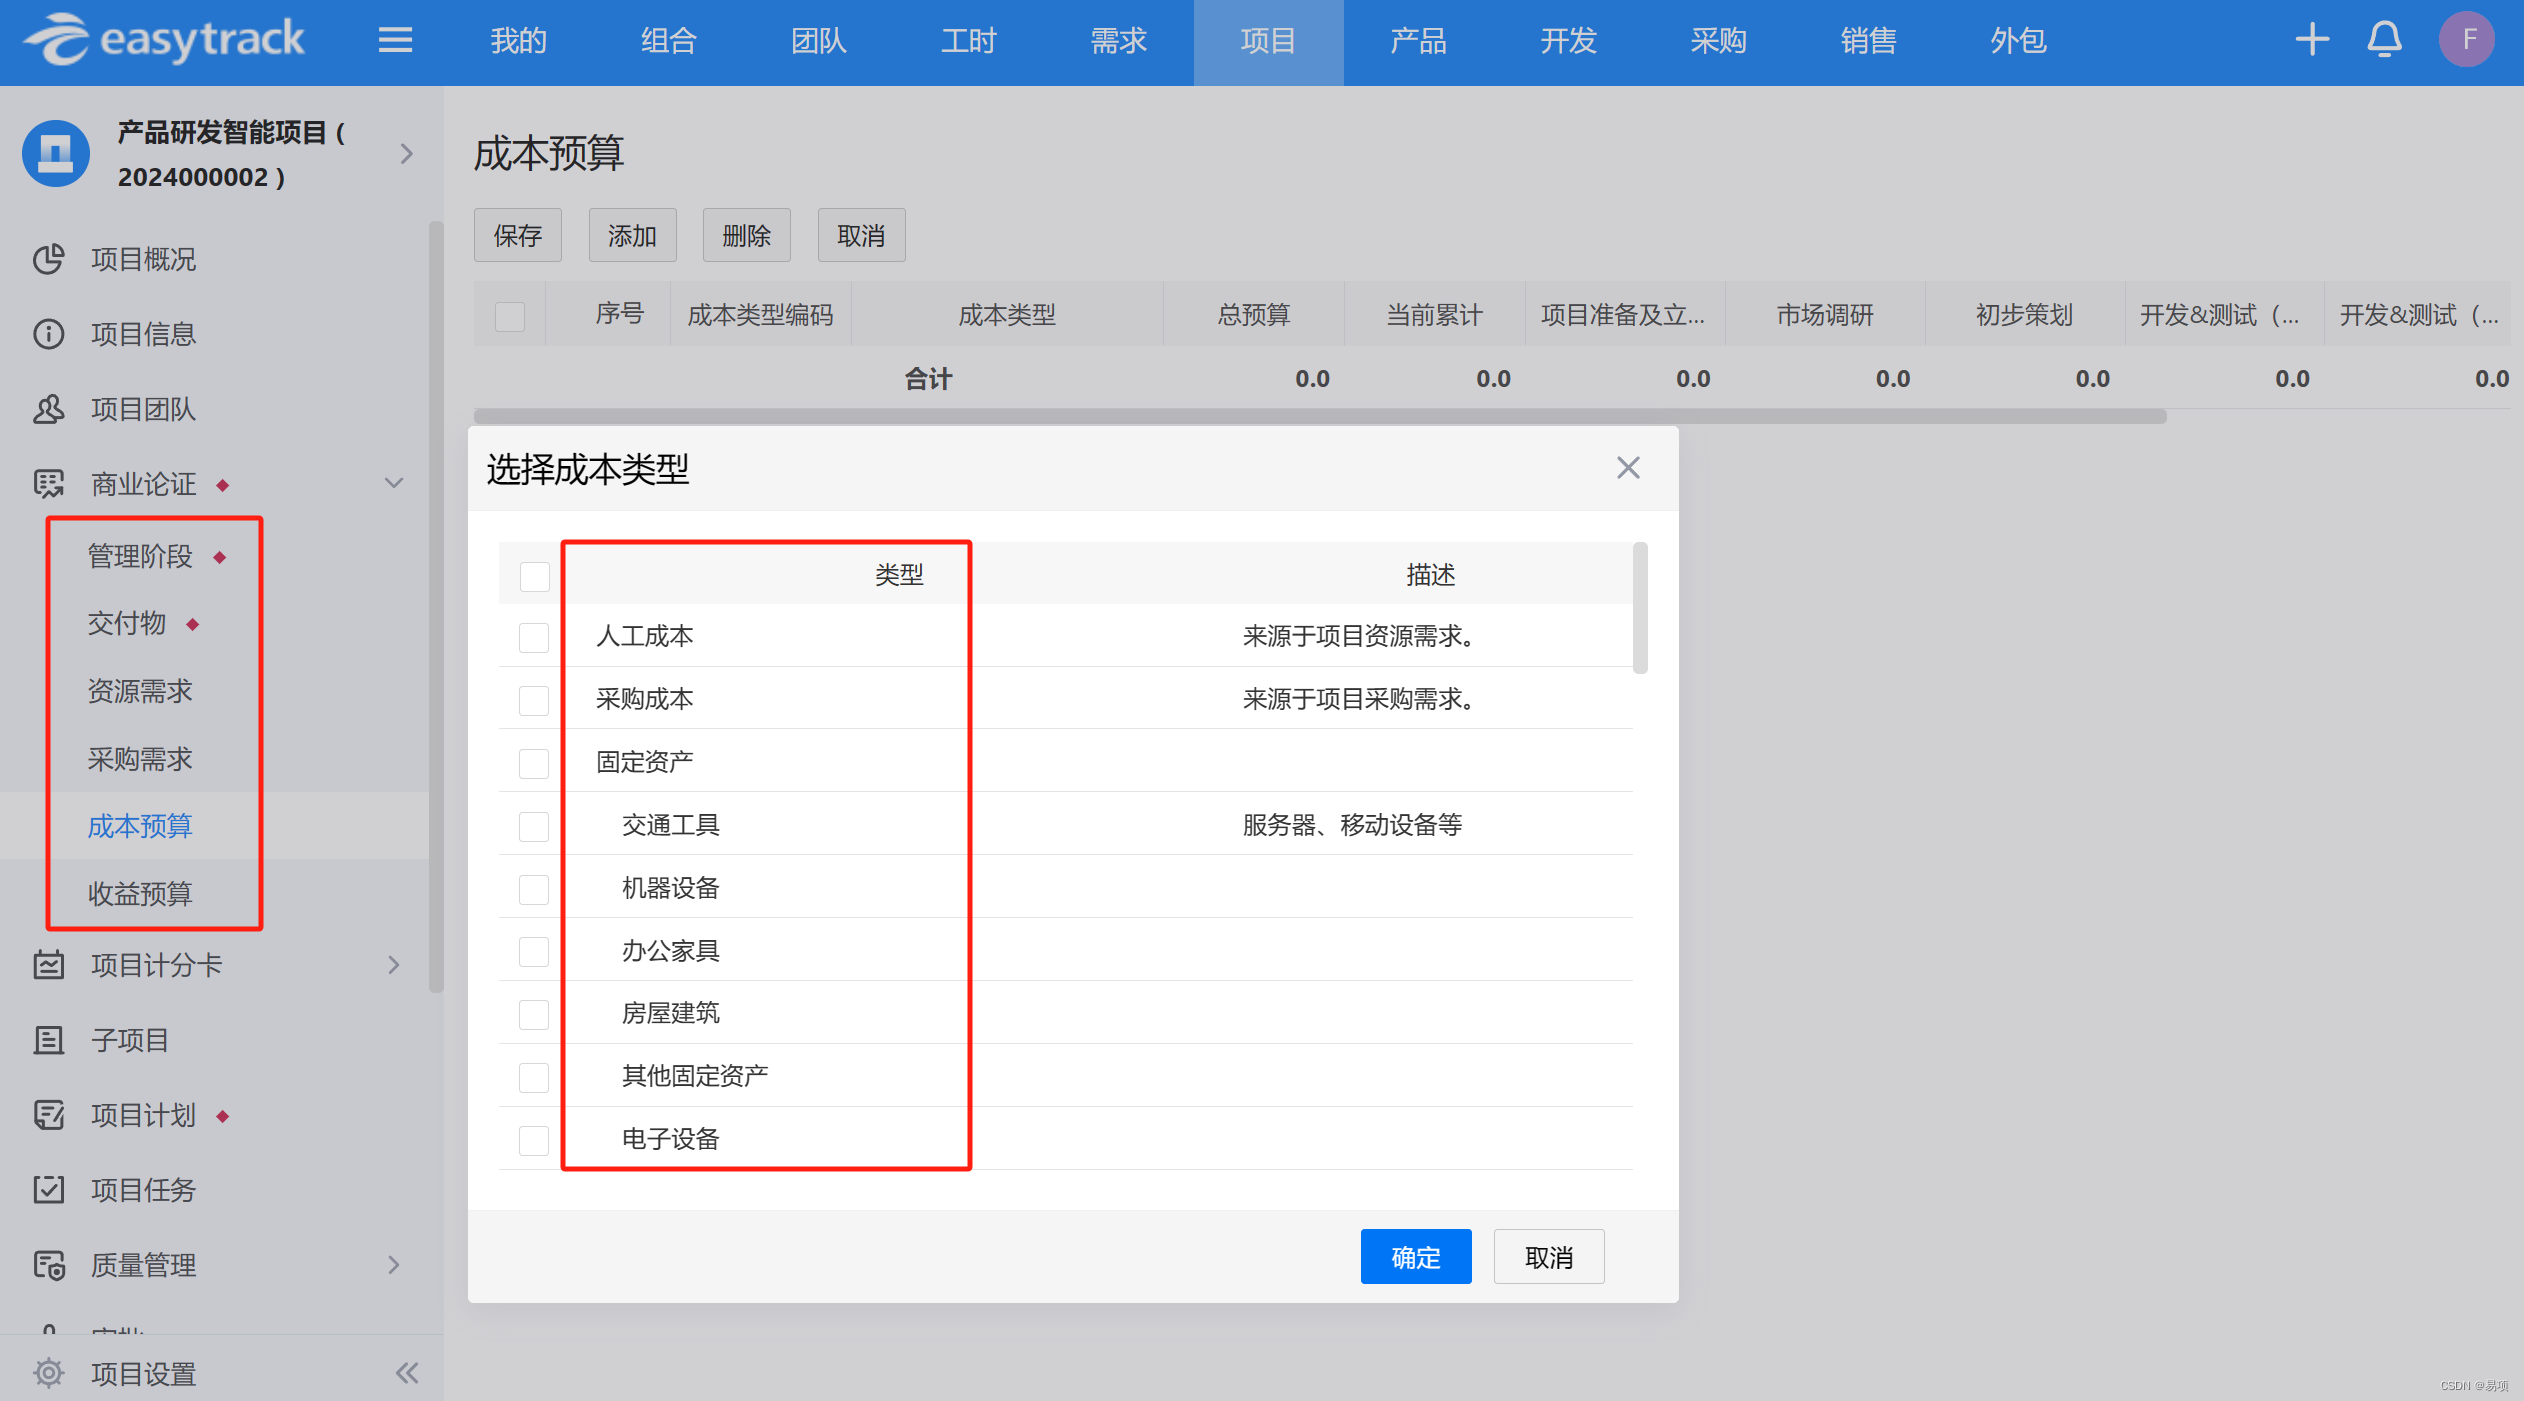
Task: Click toolbar 取消 button above table
Action: click(x=861, y=235)
